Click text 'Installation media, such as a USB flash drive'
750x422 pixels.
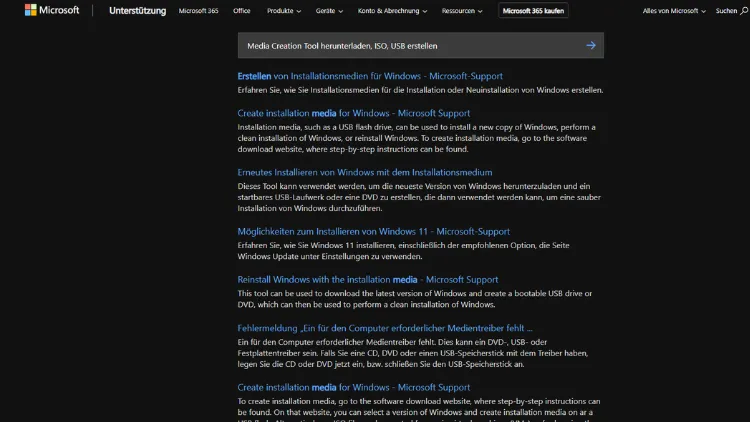(x=314, y=127)
